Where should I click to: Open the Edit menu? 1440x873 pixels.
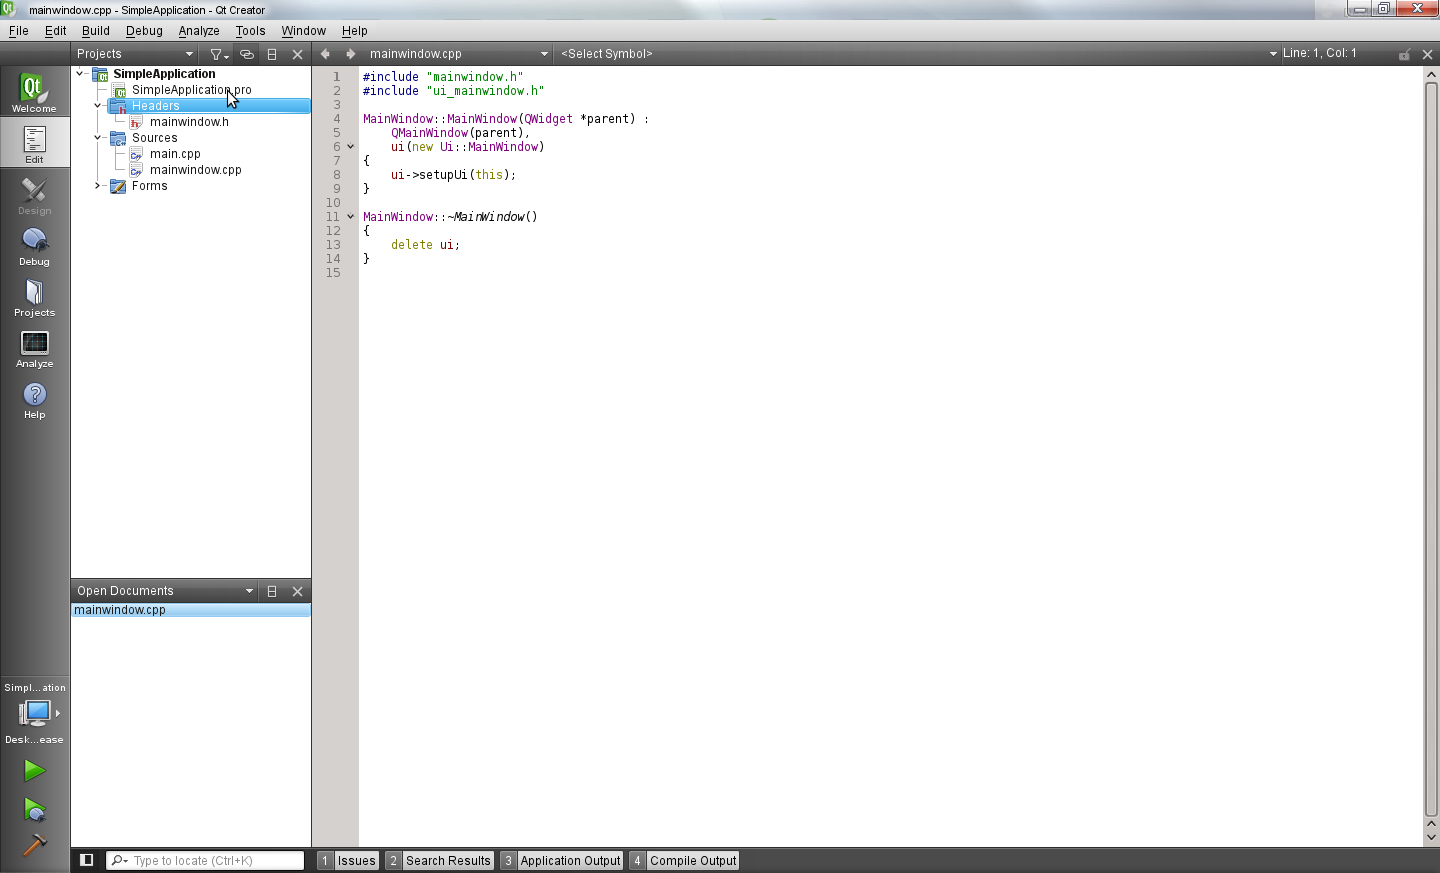click(56, 31)
